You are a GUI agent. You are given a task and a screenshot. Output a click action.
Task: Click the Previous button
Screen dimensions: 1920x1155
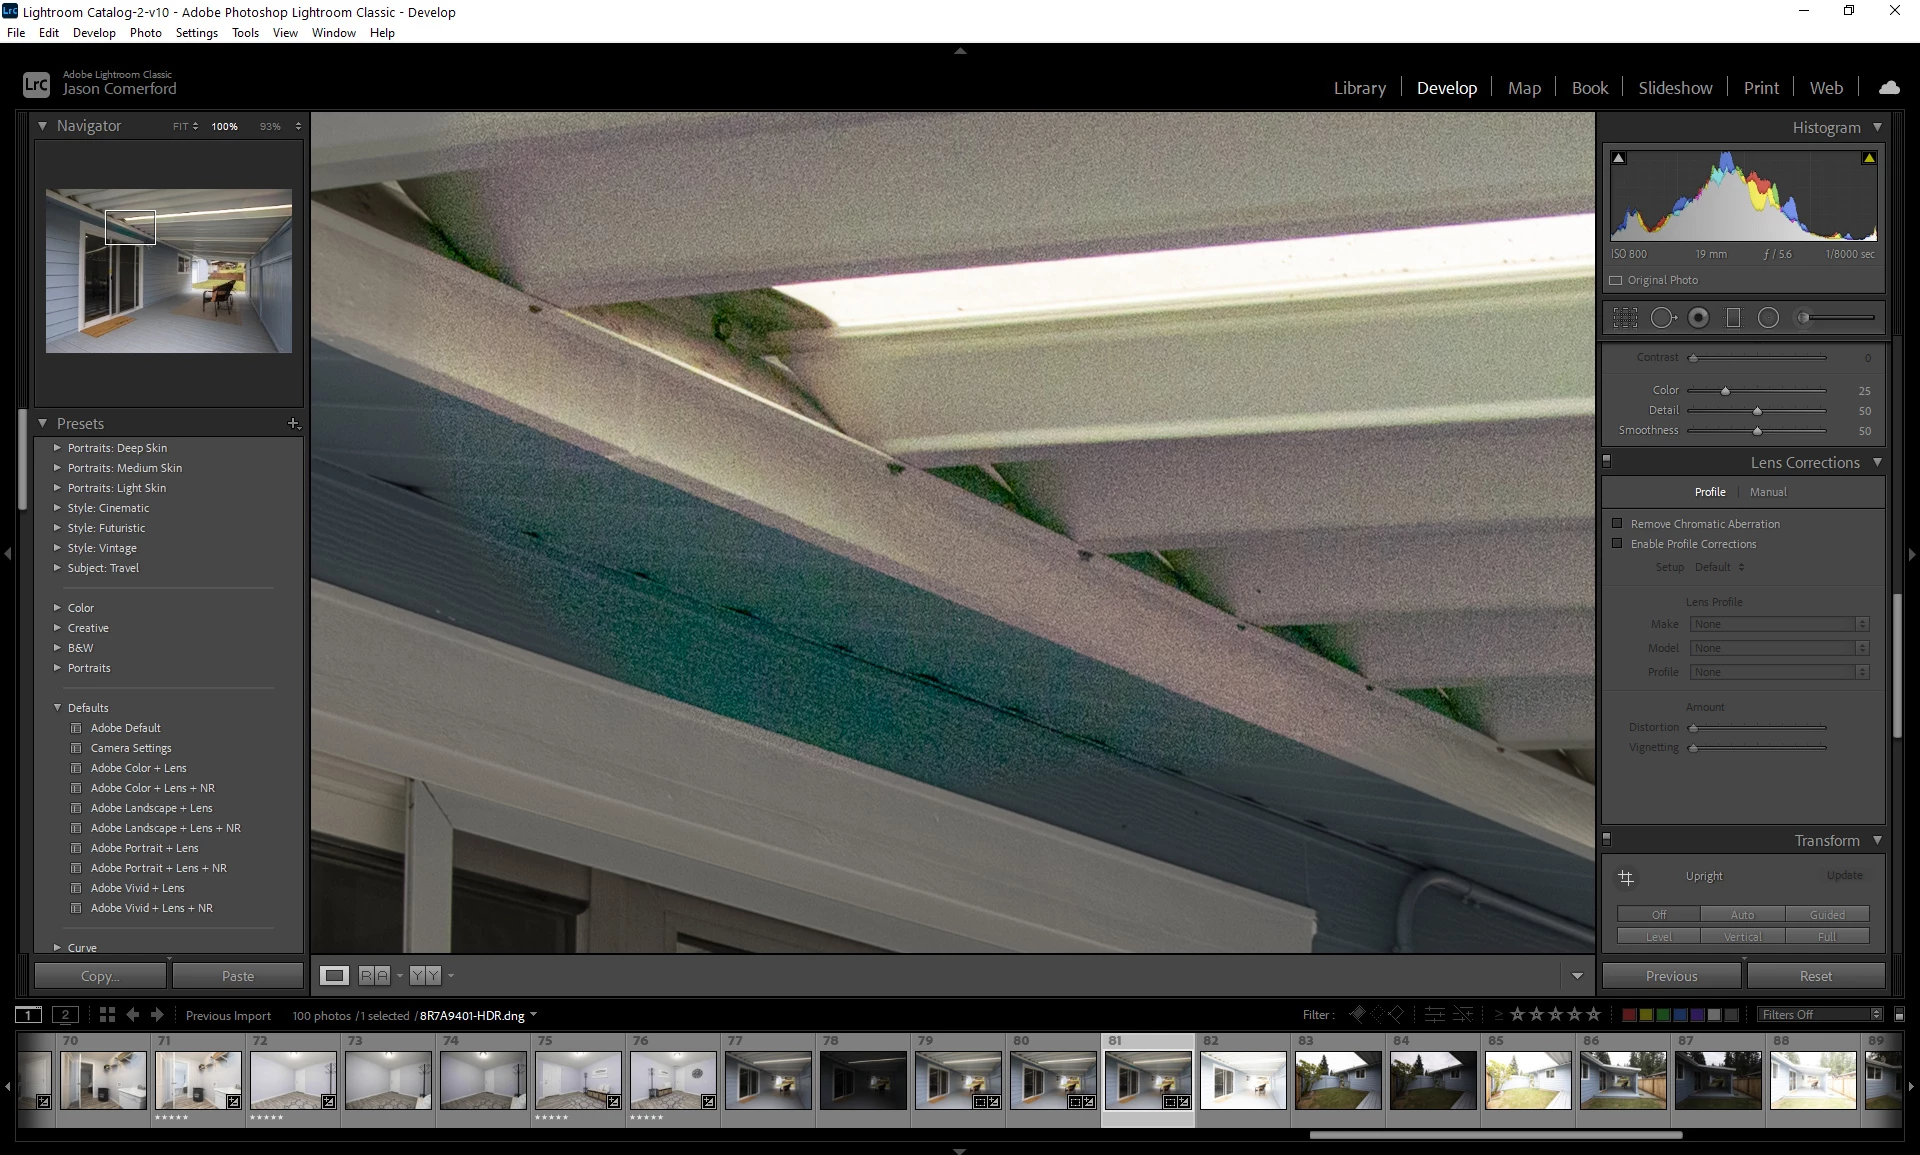pyautogui.click(x=1671, y=976)
